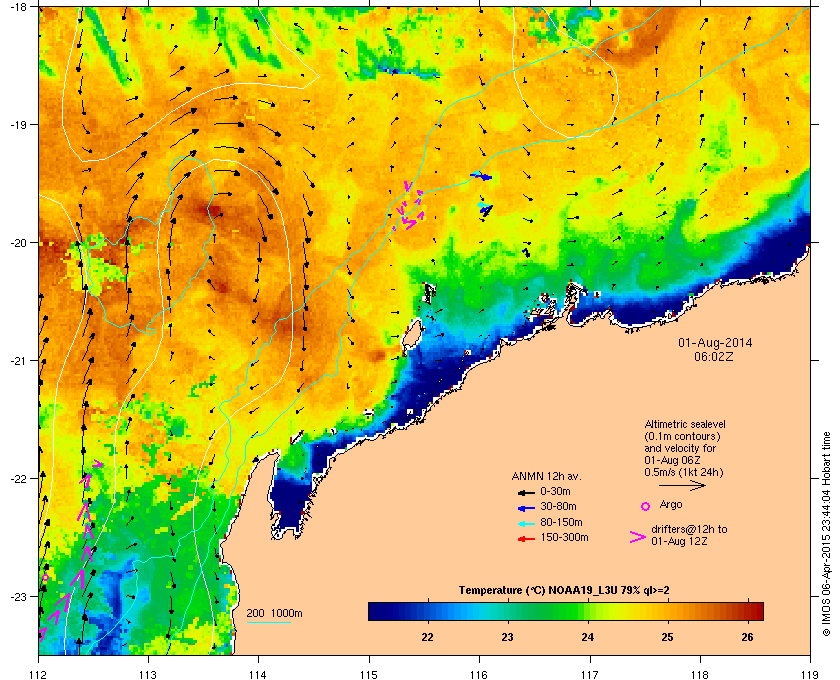Screen dimensions: 840x680
Task: Click the 'ANMN 12h av.' legend heading
Action: pyautogui.click(x=546, y=476)
